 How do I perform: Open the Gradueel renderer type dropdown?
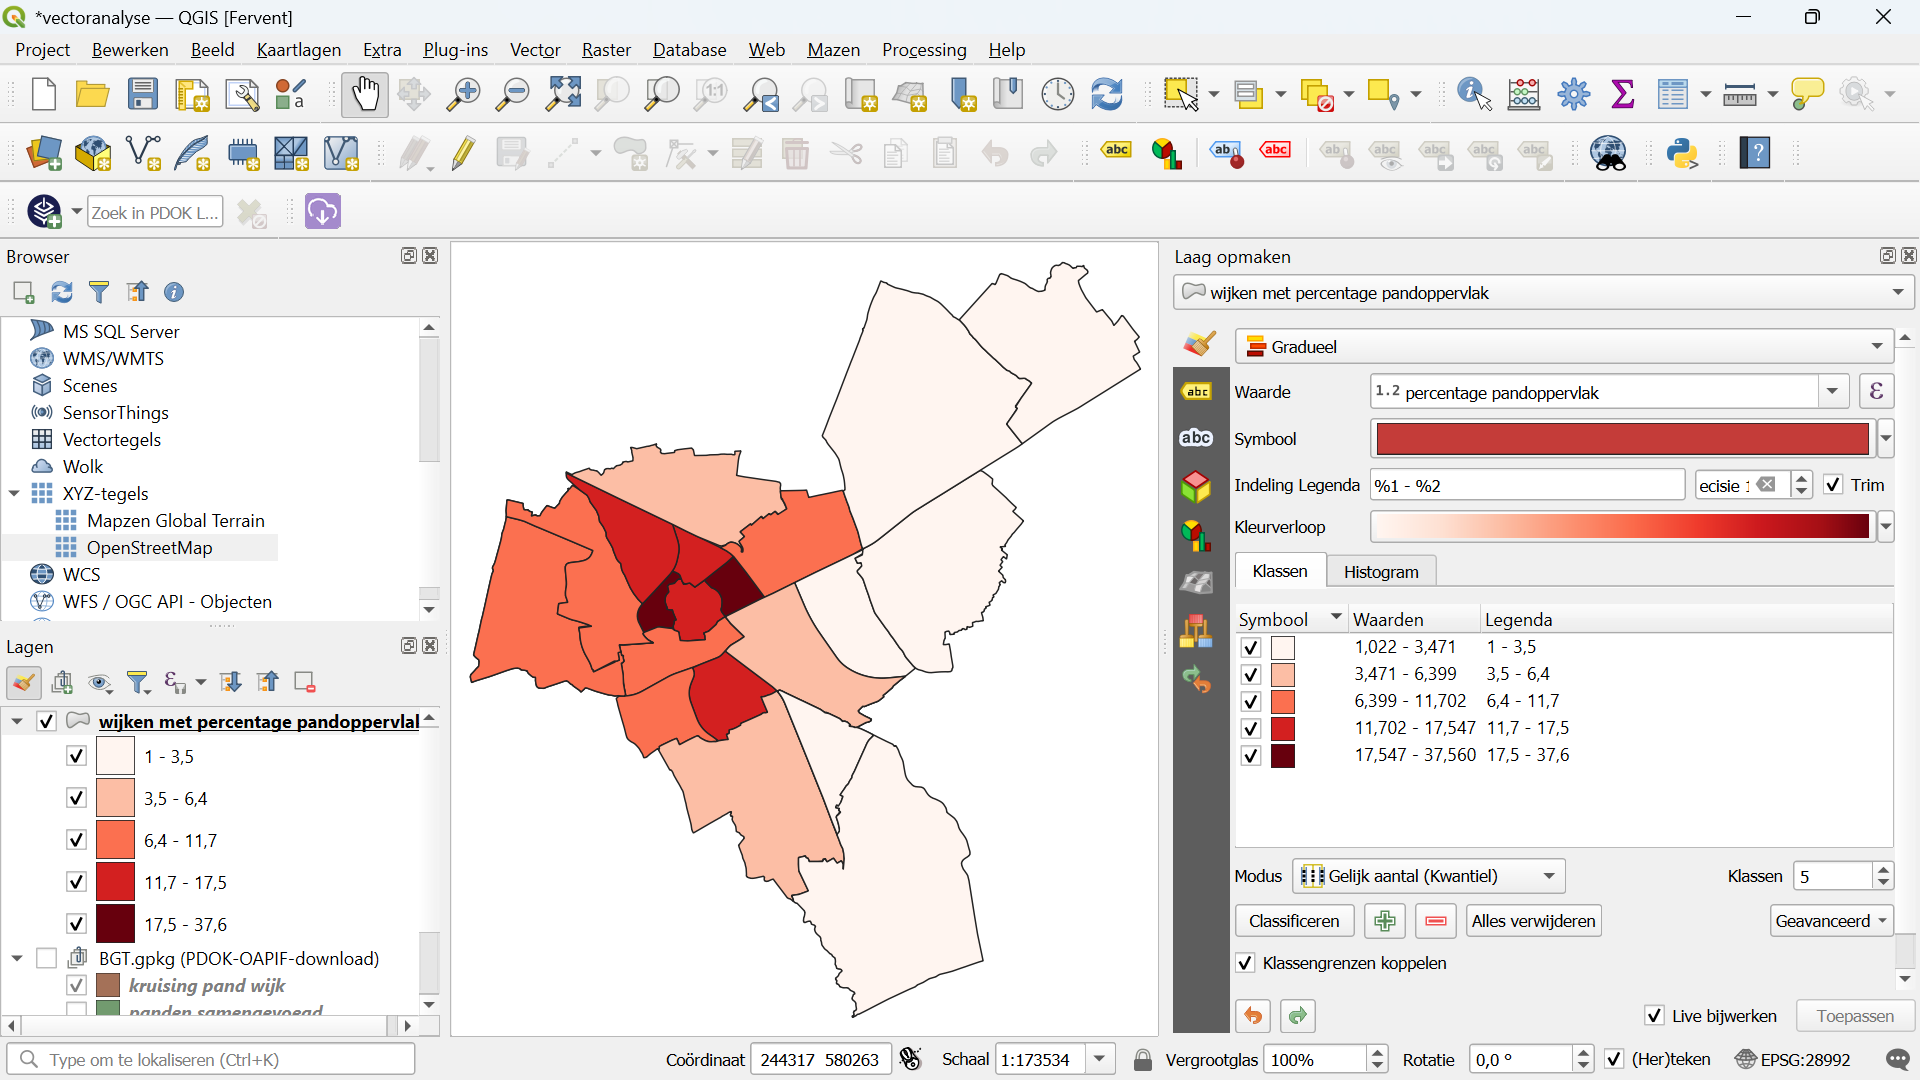1564,347
